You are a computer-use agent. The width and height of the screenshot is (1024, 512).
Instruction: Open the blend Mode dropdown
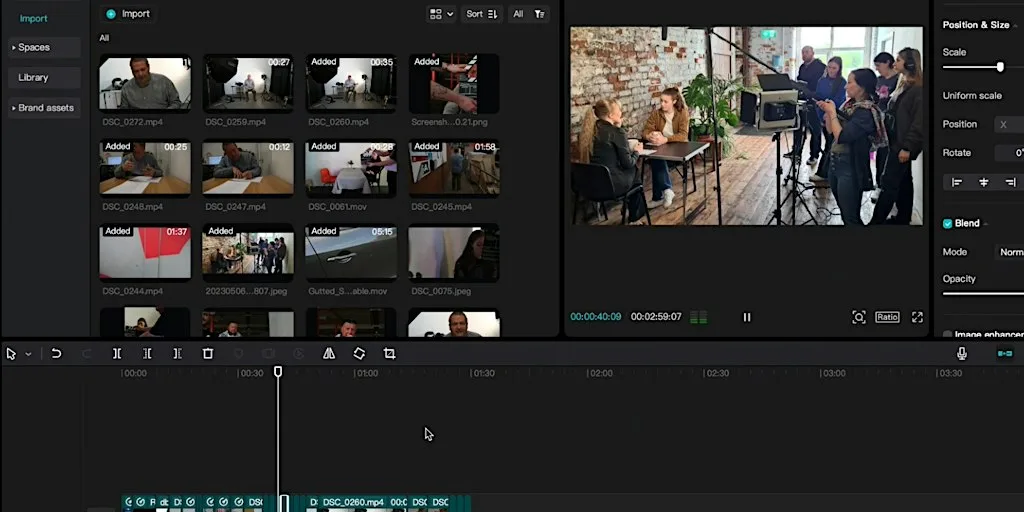(x=1009, y=251)
